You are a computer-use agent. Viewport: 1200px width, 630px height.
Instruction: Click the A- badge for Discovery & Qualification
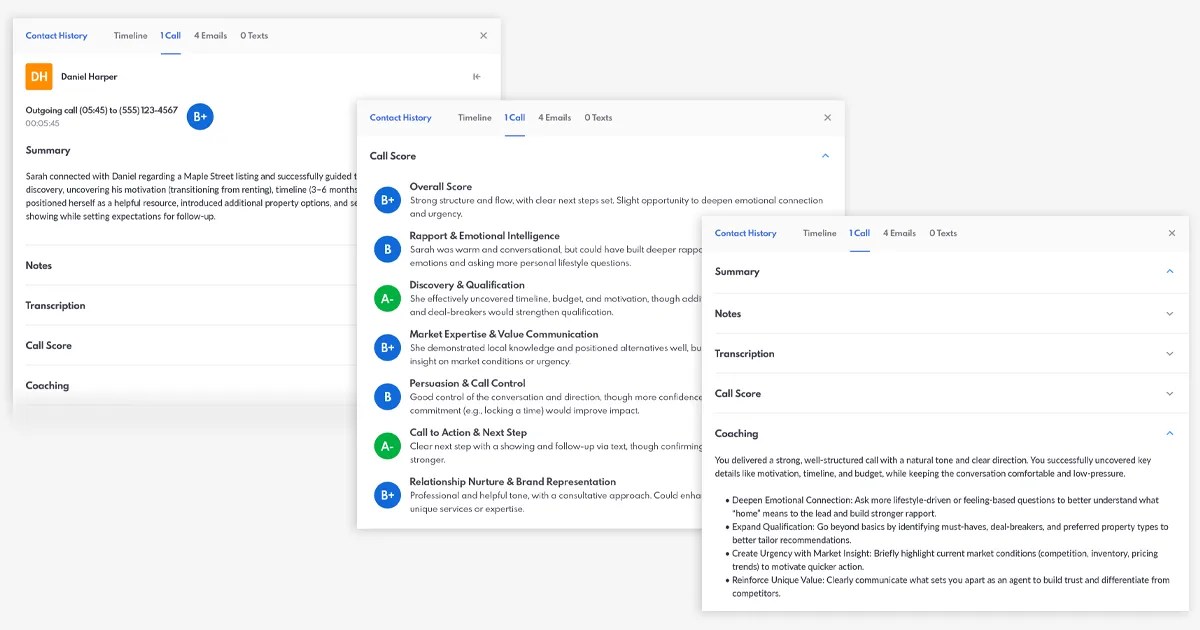[387, 298]
